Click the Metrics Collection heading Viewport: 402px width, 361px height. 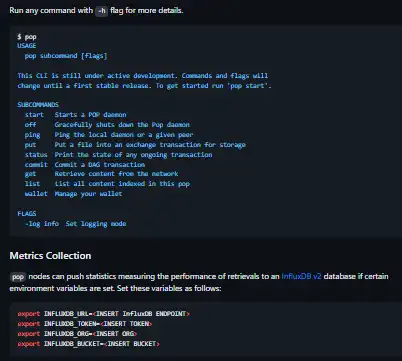click(x=50, y=256)
